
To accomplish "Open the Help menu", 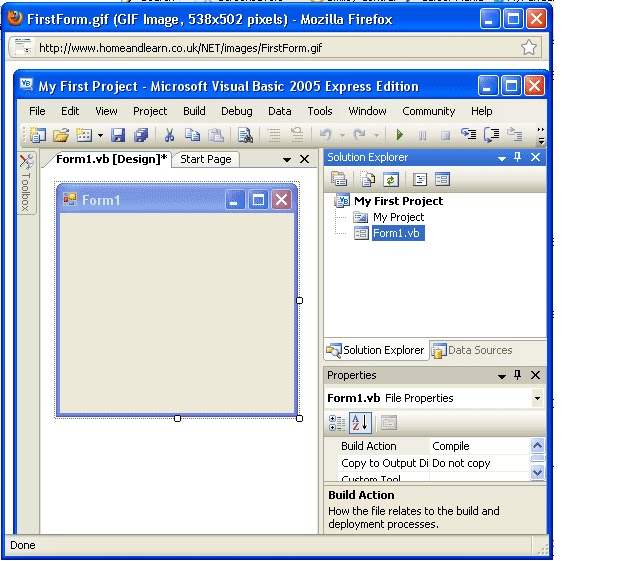I will 481,111.
